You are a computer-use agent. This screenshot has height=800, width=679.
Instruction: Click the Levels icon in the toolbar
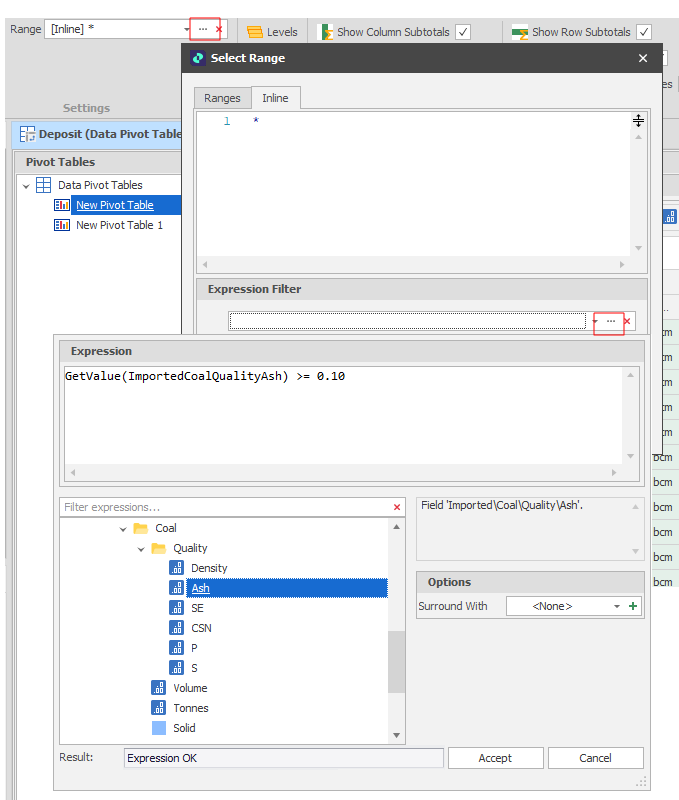pyautogui.click(x=255, y=32)
